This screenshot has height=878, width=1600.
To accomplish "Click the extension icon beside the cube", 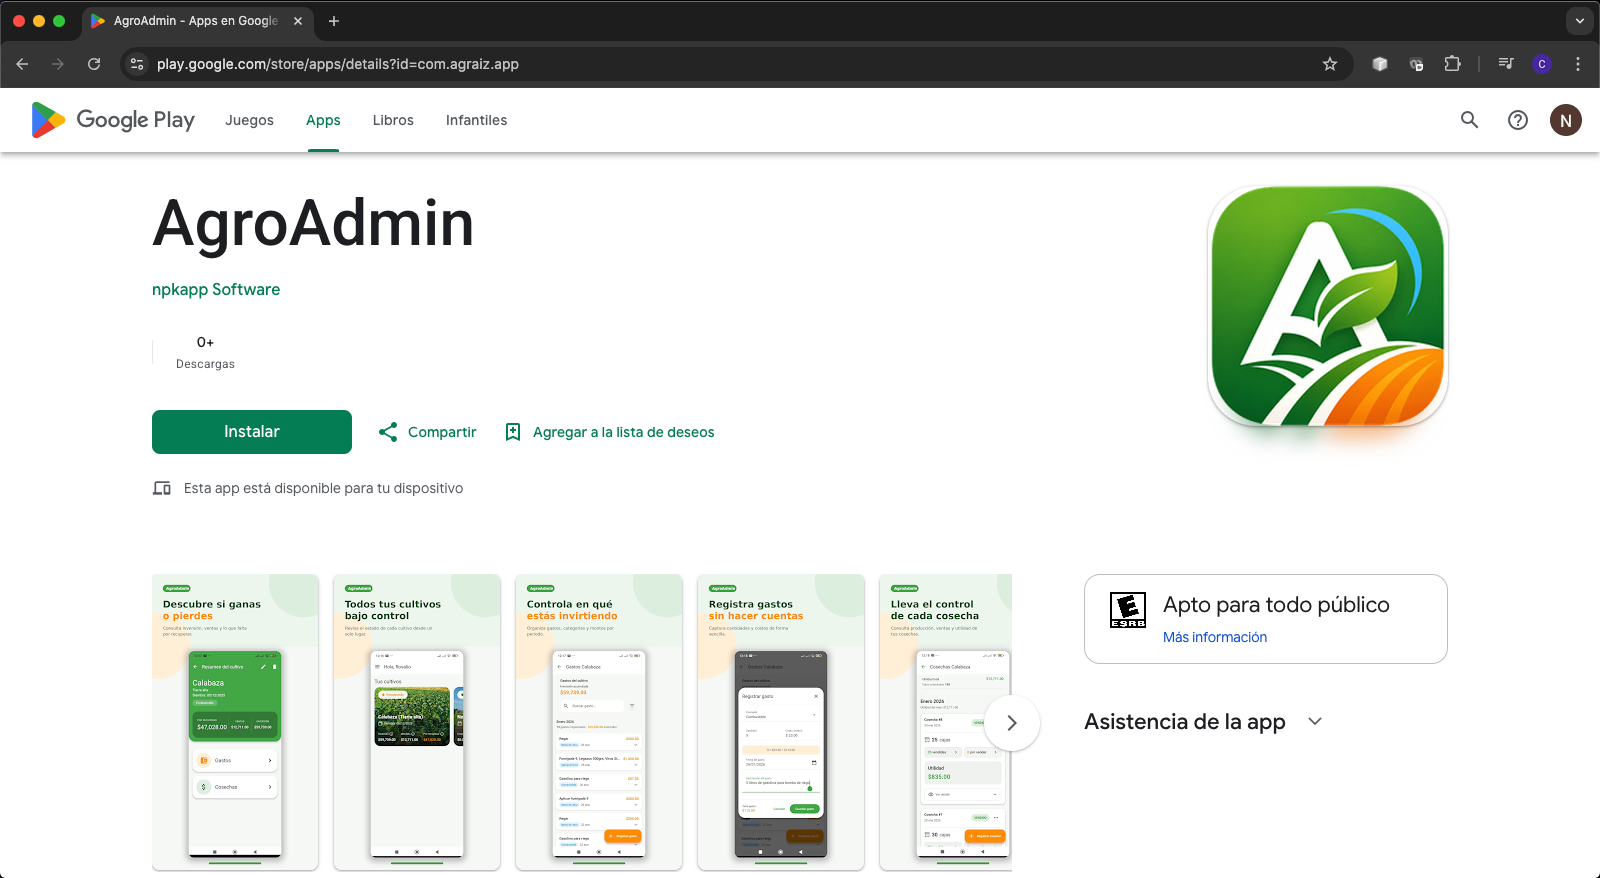I will [1416, 64].
